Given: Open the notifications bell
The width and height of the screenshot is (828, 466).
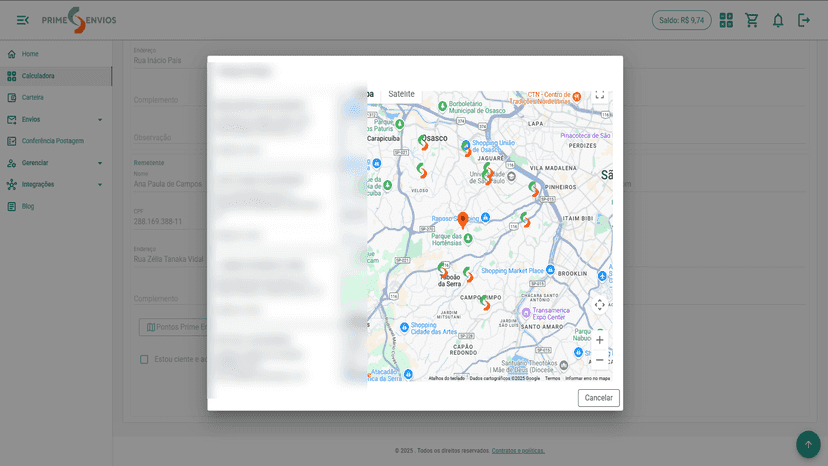Looking at the screenshot, I should click(778, 21).
